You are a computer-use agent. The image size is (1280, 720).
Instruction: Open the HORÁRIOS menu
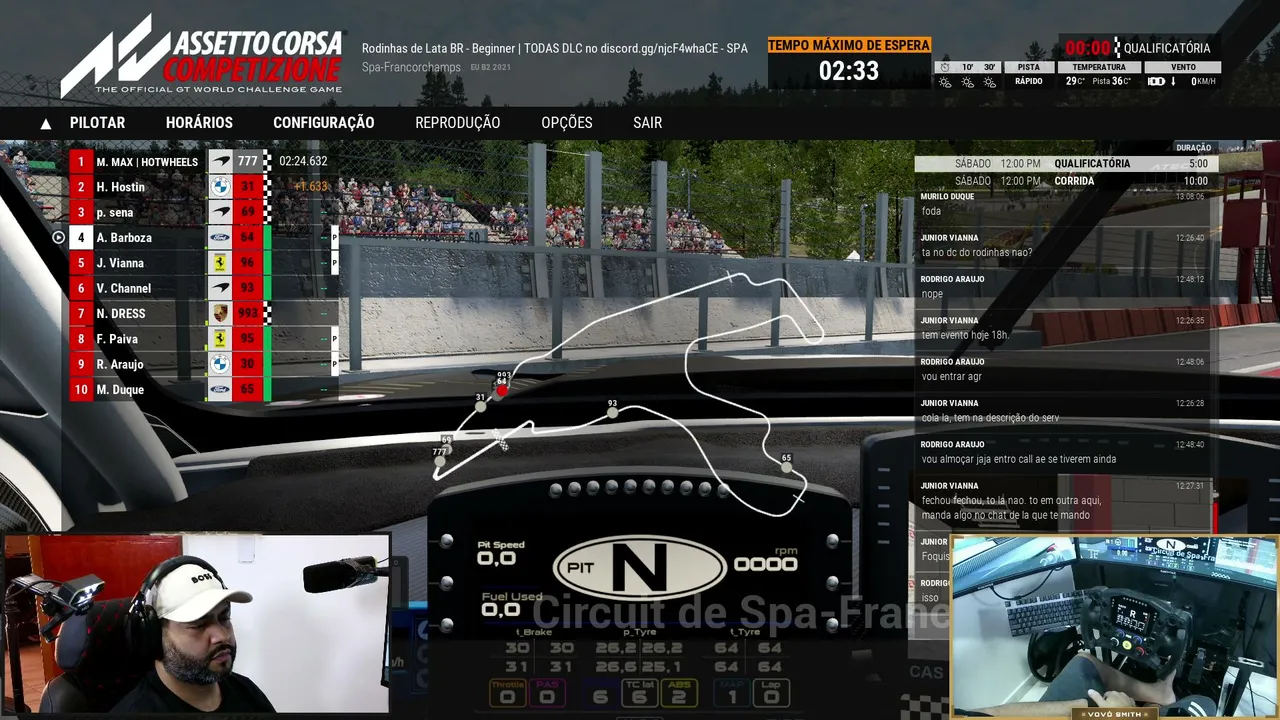point(199,123)
